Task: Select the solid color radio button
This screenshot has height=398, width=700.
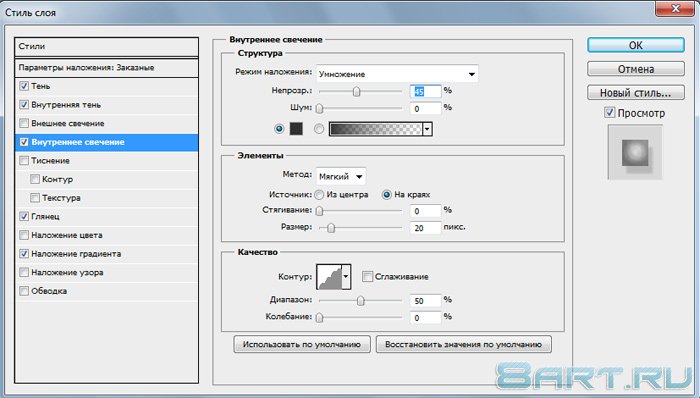Action: [x=279, y=129]
